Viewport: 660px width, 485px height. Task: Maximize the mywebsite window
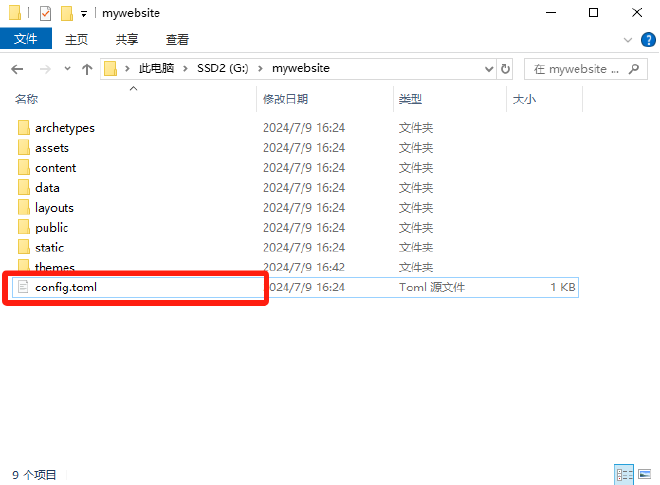coord(593,13)
